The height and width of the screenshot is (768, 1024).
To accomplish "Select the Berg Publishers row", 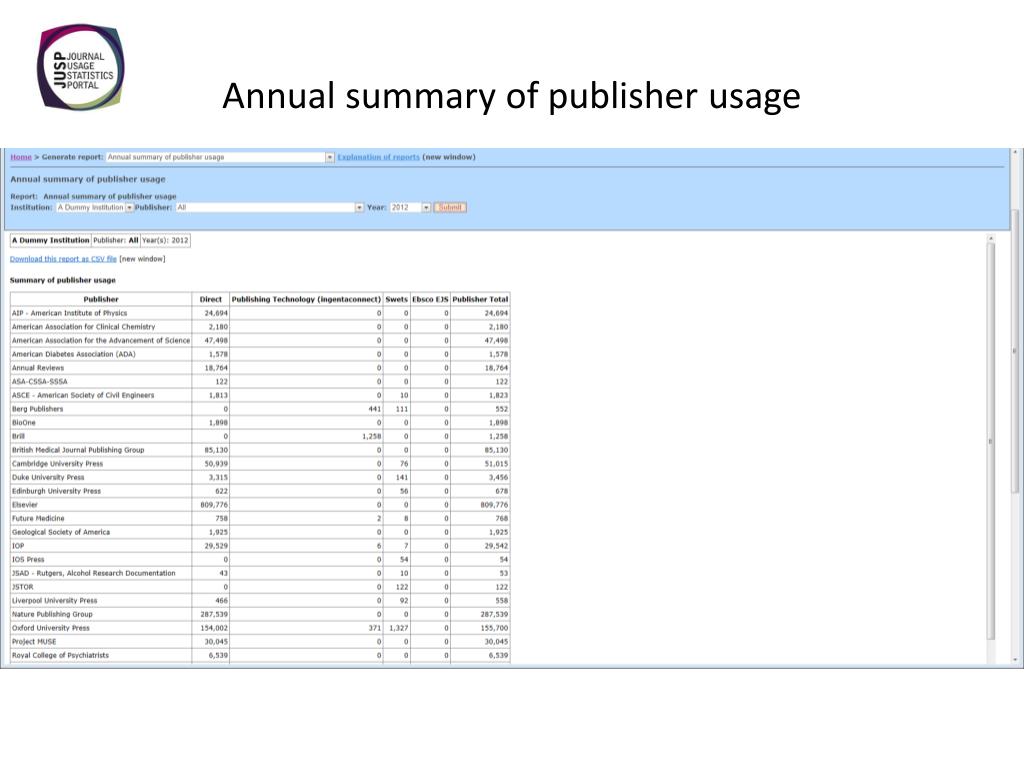I will (x=260, y=409).
